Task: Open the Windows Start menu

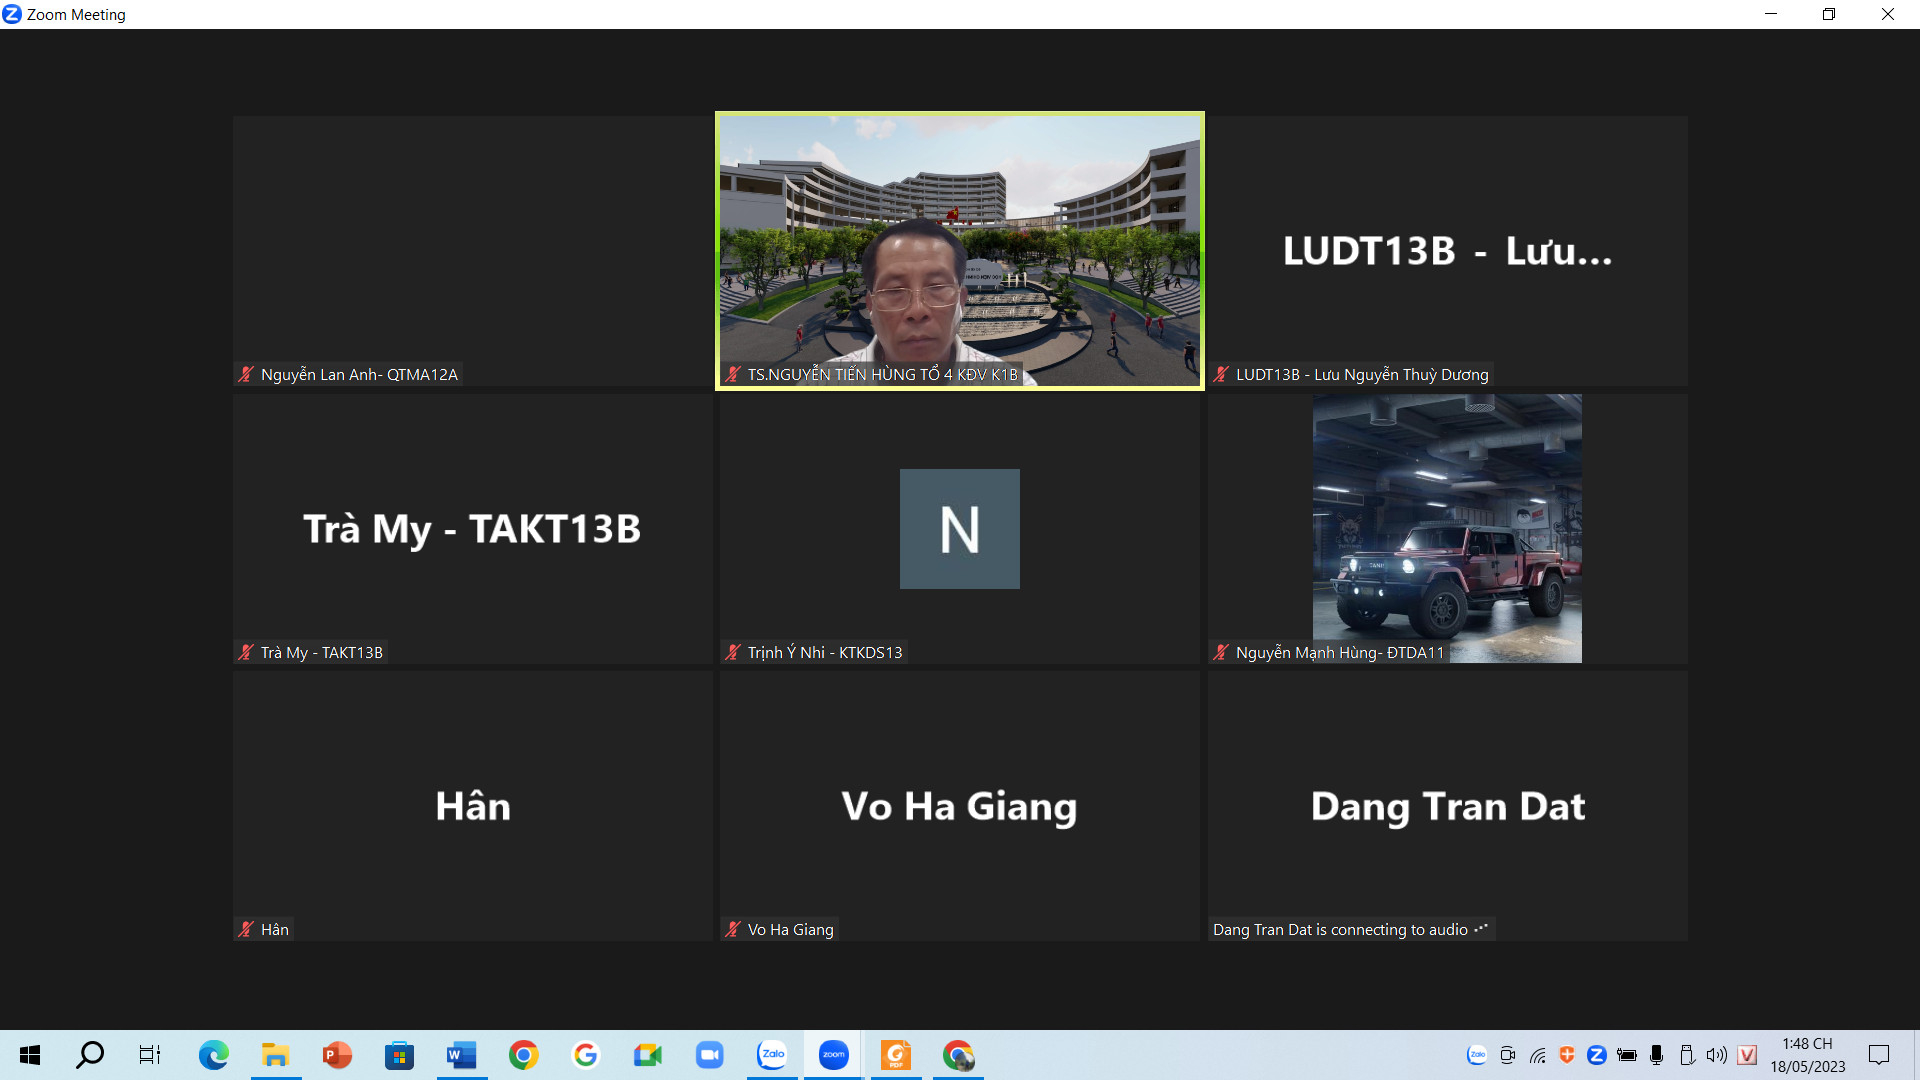Action: pos(30,1055)
